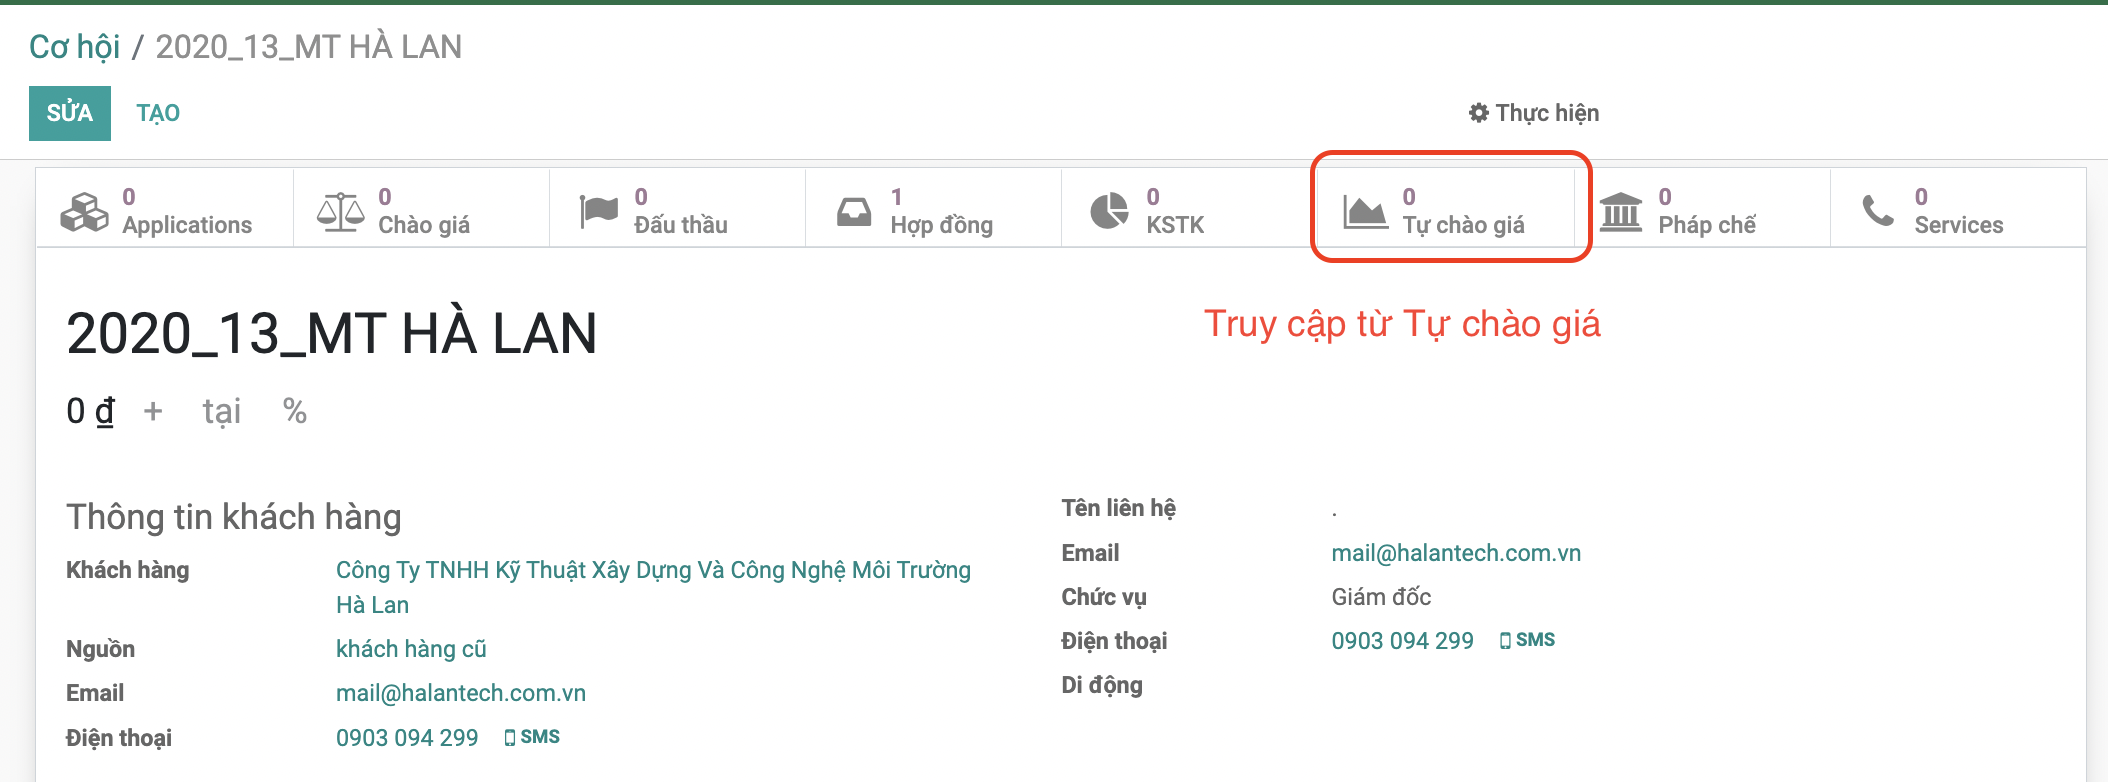Viewport: 2108px width, 782px height.
Task: Click the Services phone icon
Action: pyautogui.click(x=1877, y=211)
